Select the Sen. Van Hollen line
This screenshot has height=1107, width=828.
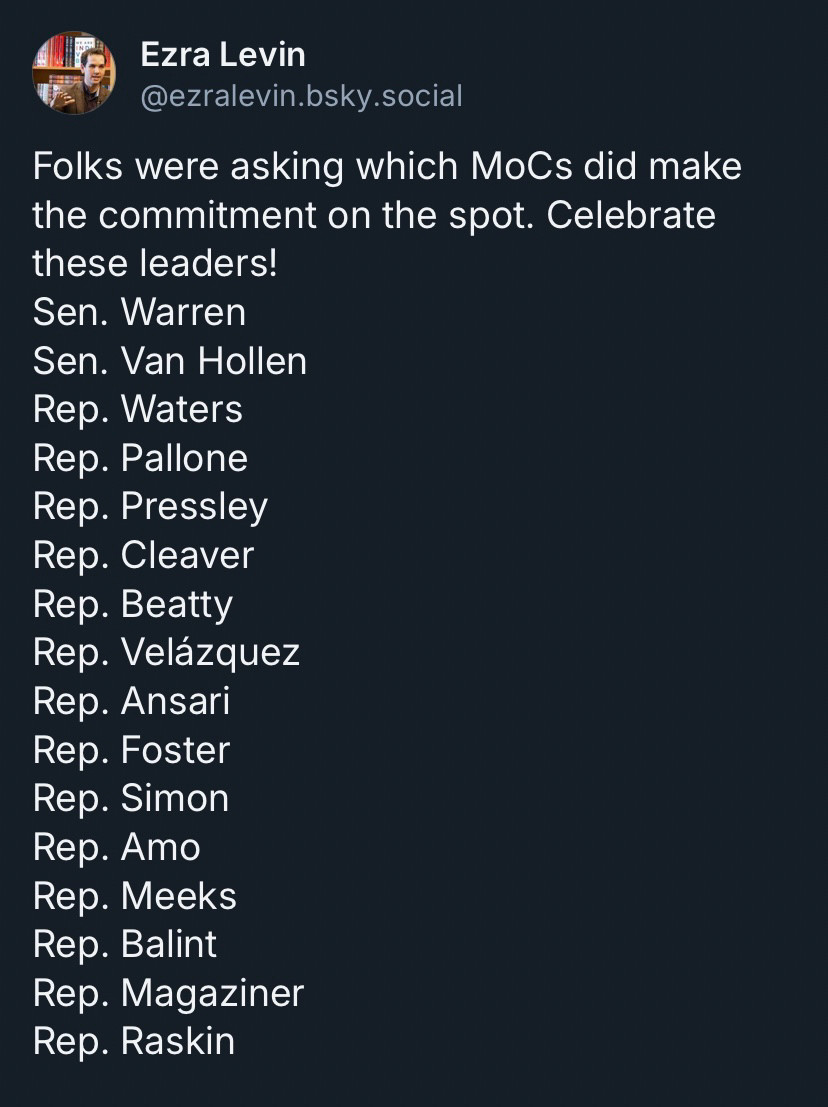(169, 361)
